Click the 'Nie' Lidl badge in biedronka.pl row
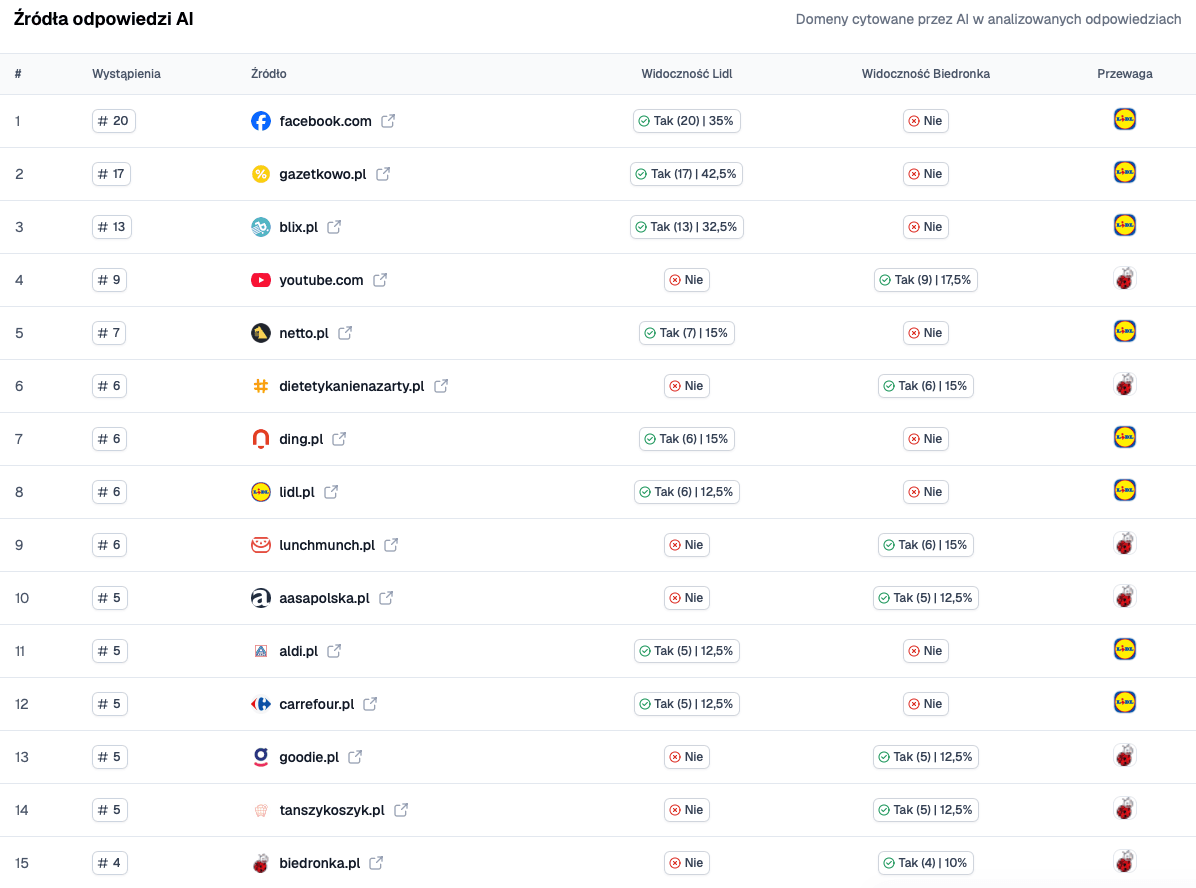 tap(686, 863)
